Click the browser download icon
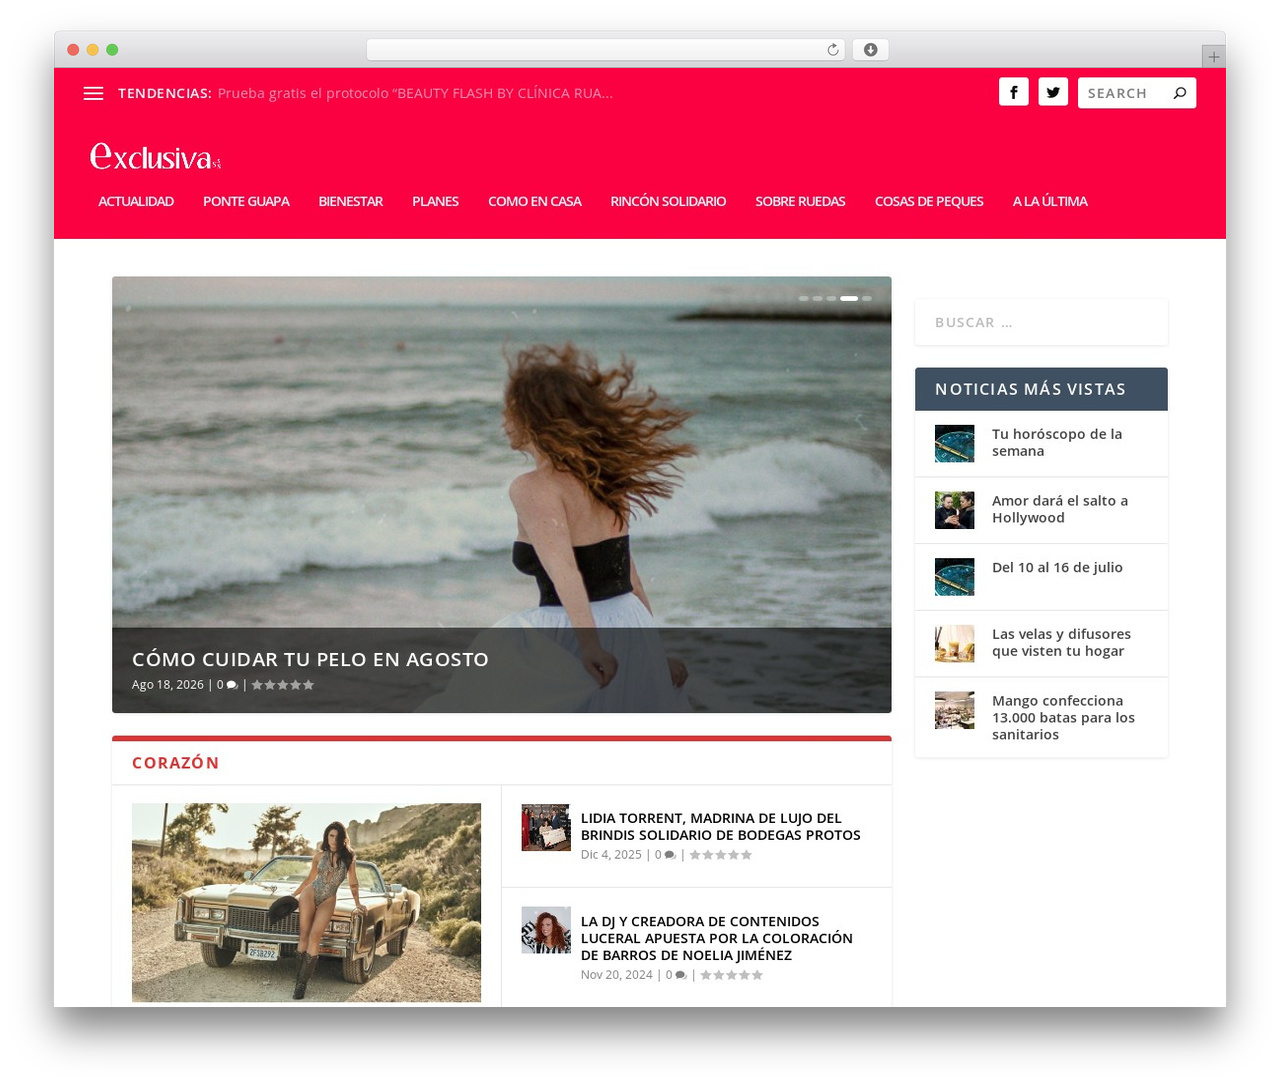The image size is (1280, 1084). (870, 50)
